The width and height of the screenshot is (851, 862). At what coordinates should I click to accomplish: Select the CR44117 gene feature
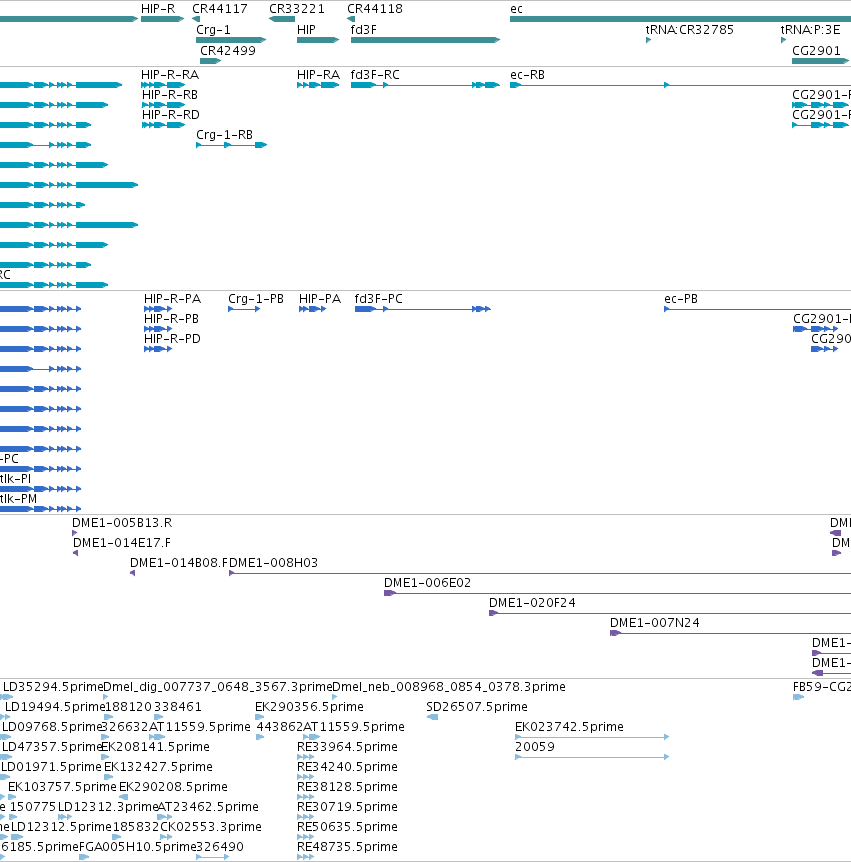pos(196,19)
